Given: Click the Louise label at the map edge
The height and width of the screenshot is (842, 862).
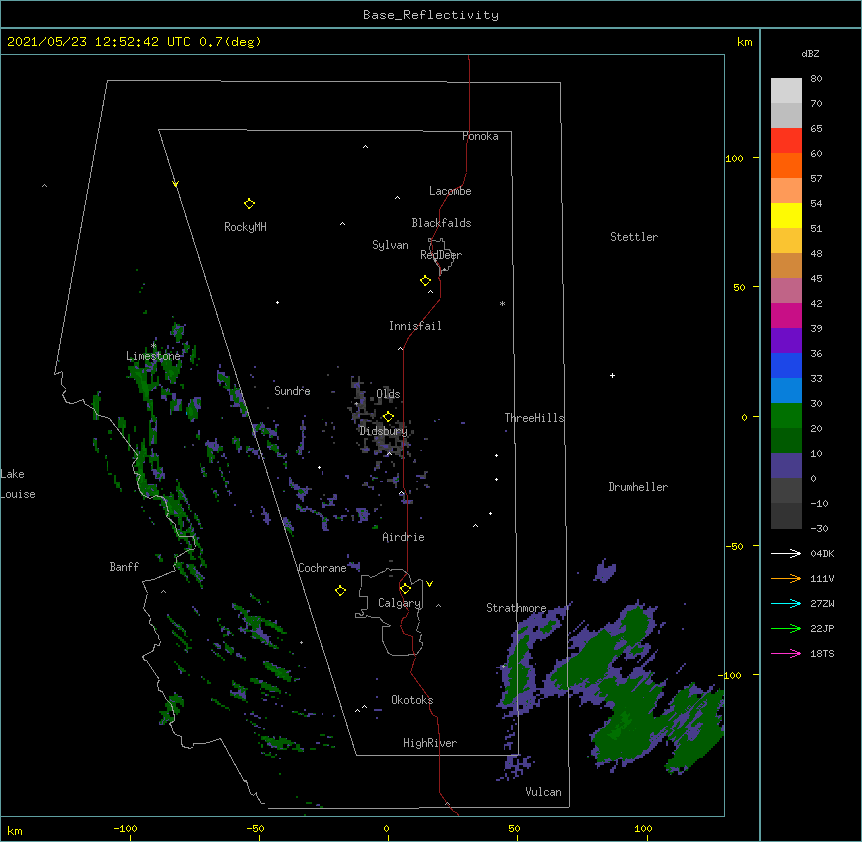Looking at the screenshot, I should click(18, 494).
